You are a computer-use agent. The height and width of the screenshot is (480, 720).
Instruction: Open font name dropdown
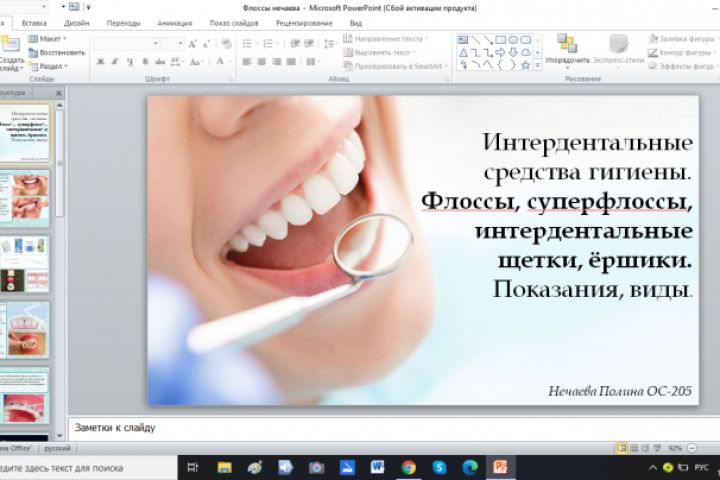(155, 44)
